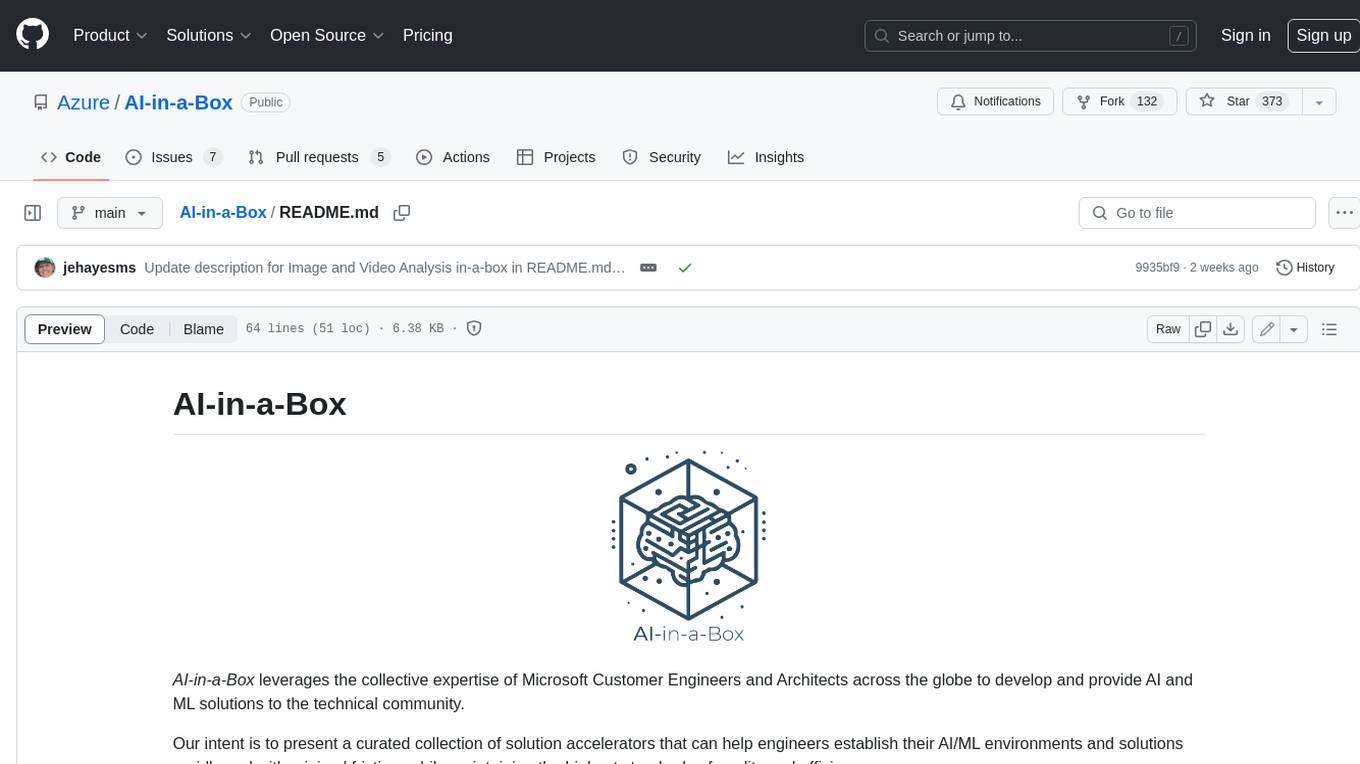Fork the repository with Fork button
Screen dimensions: 1360x764
point(1119,102)
